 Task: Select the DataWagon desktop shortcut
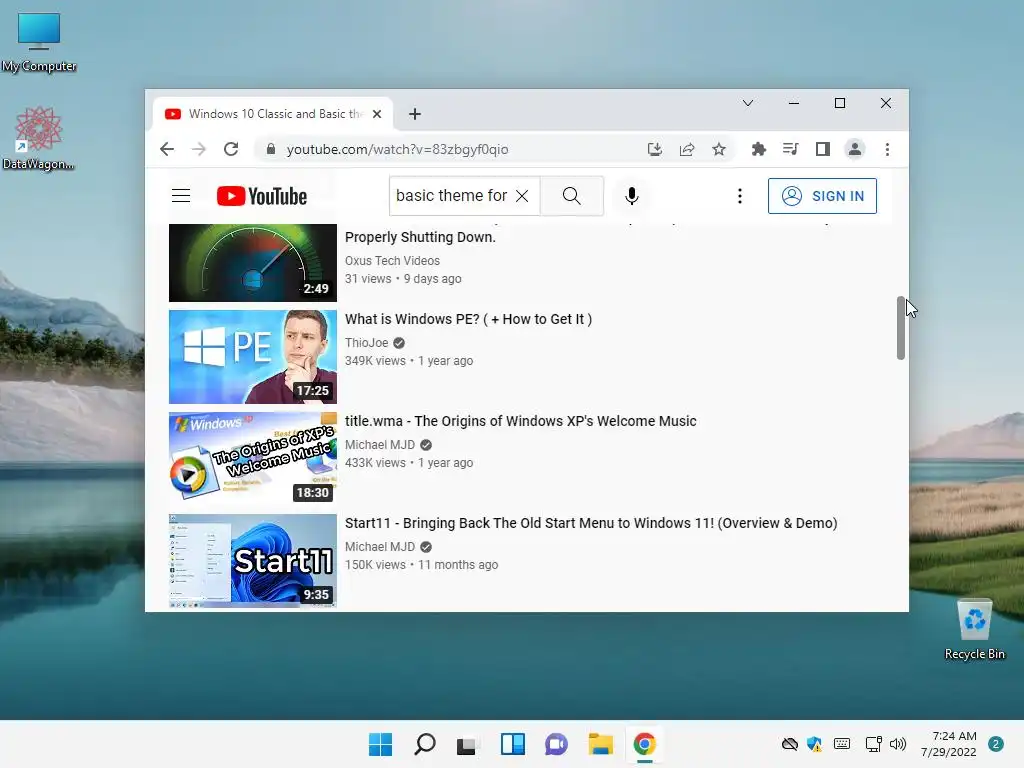(x=39, y=138)
